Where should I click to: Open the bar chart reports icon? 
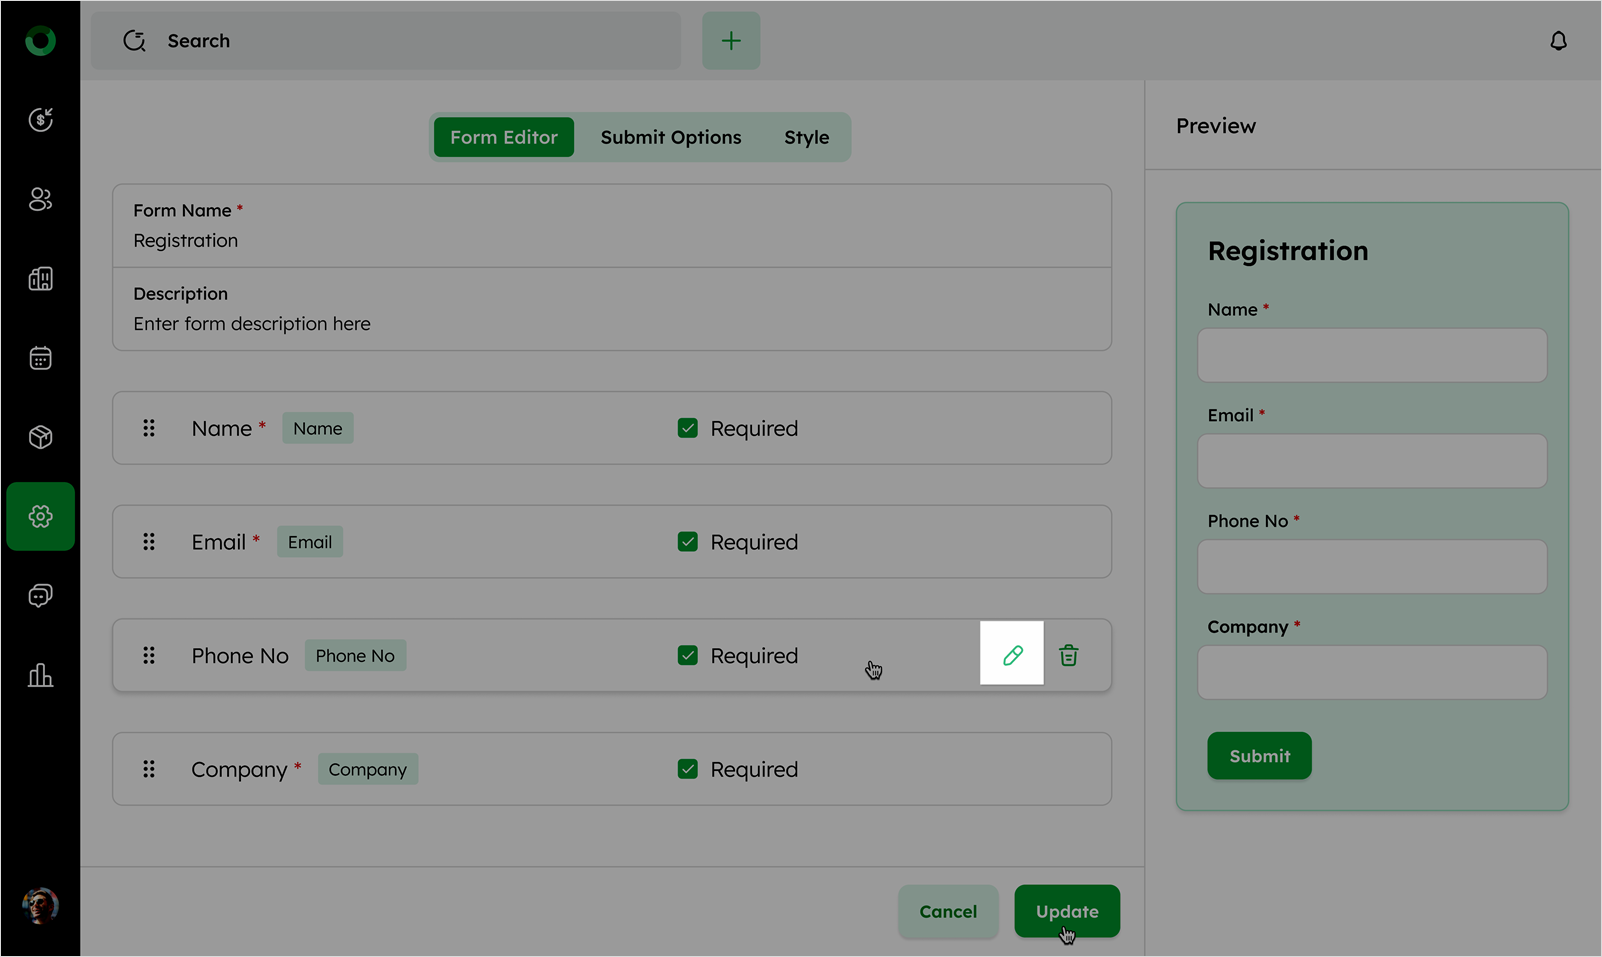click(x=40, y=675)
